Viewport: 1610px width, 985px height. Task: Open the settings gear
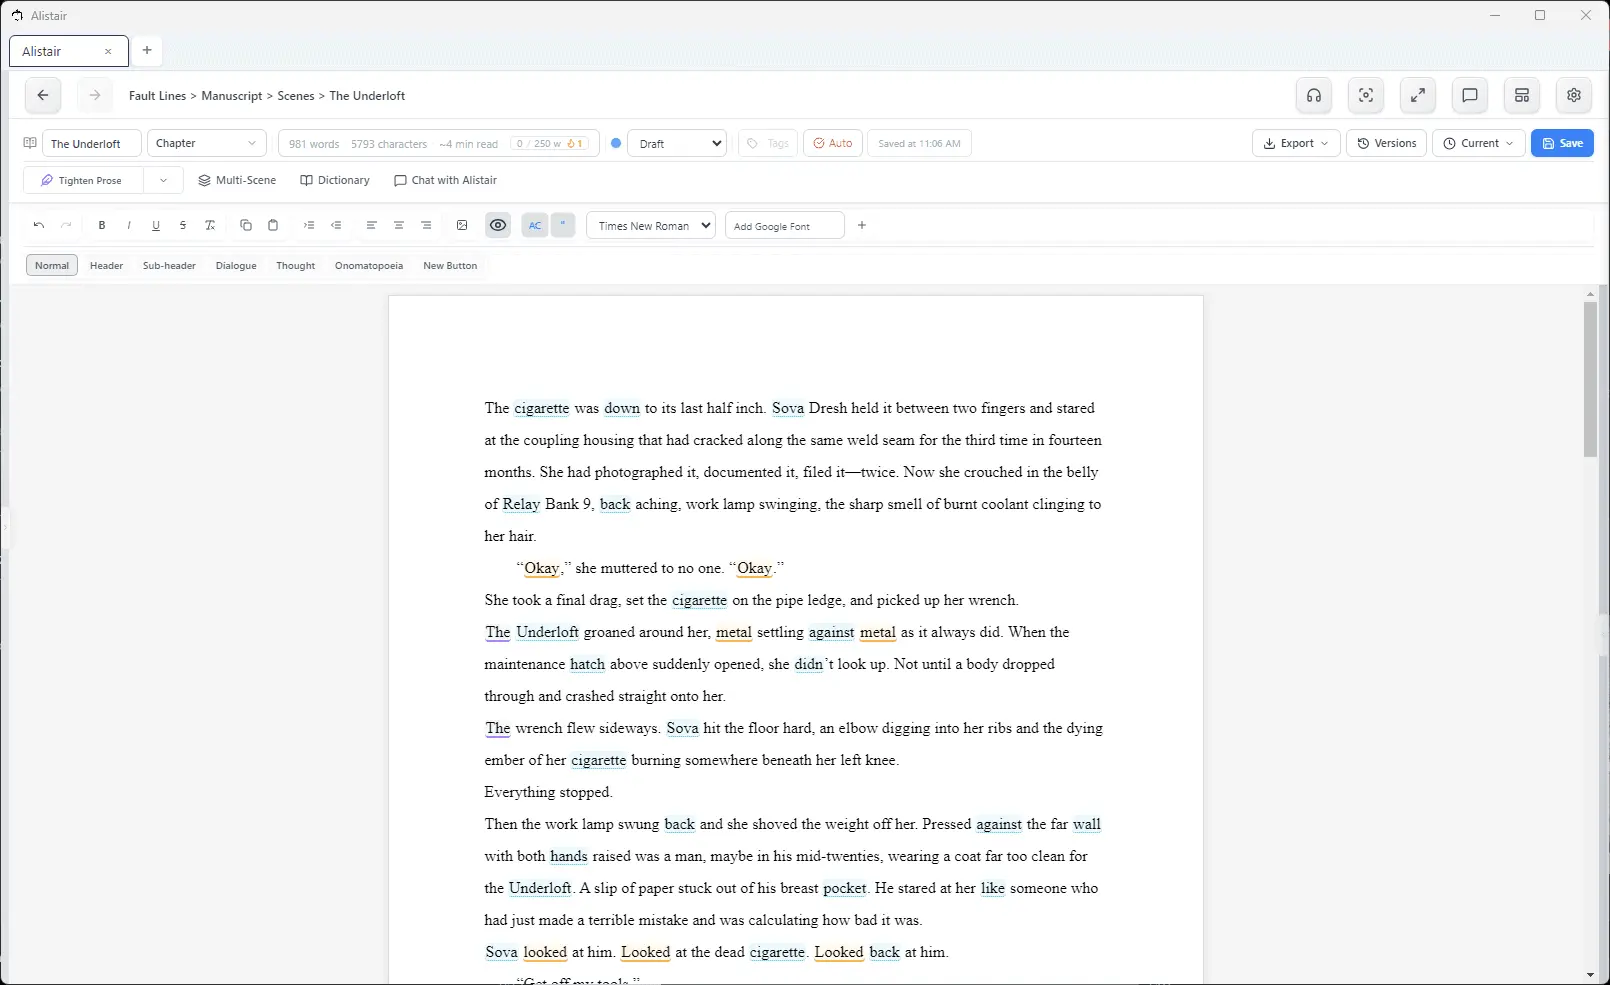tap(1574, 96)
